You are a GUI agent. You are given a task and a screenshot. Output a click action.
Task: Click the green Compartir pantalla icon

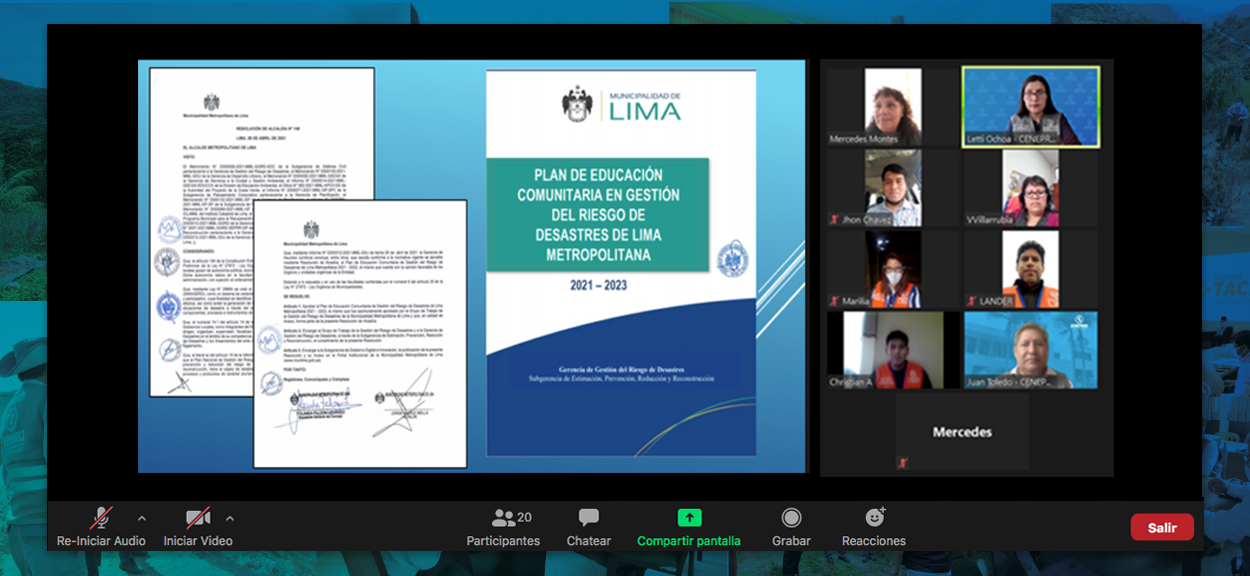(x=689, y=518)
